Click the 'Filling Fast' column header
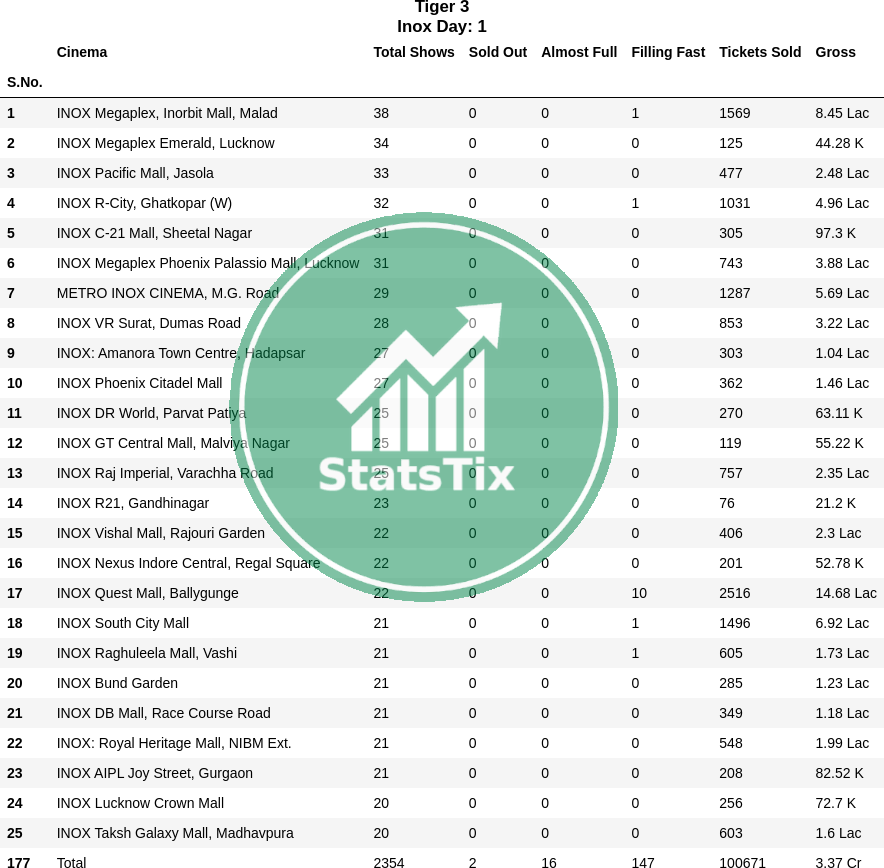This screenshot has width=884, height=868. (668, 52)
